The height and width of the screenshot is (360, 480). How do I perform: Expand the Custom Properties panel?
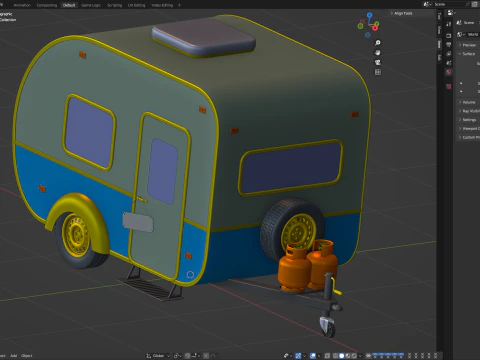click(468, 137)
